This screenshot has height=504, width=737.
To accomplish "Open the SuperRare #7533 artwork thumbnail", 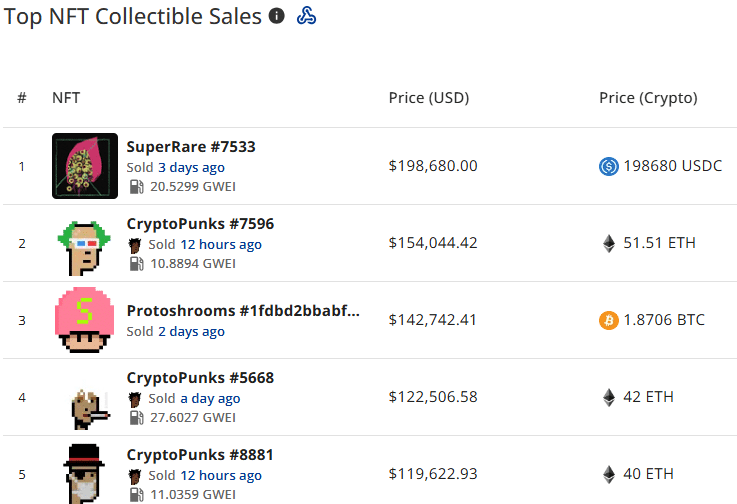I will (85, 166).
